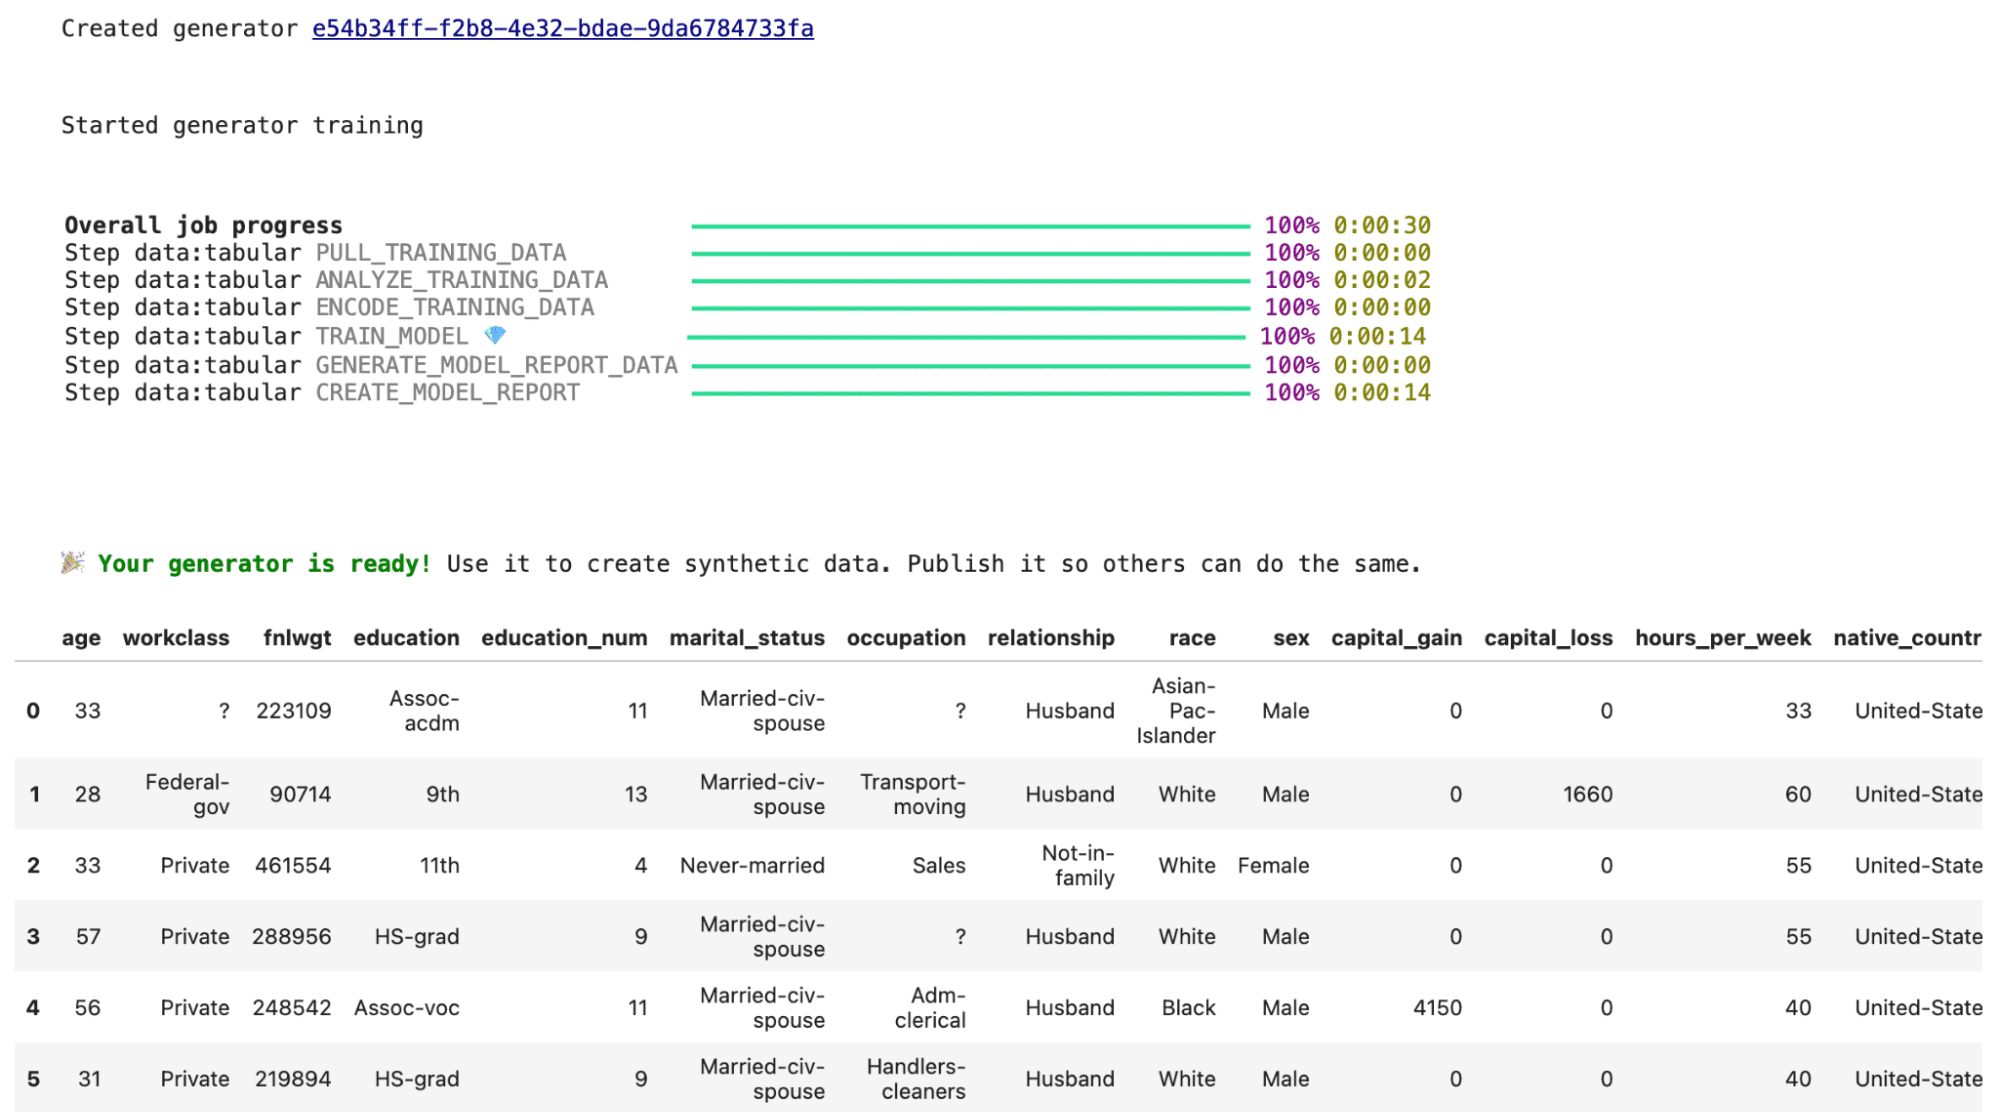The width and height of the screenshot is (1999, 1112).
Task: Click the 'Assoc-voc' education cell
Action: [407, 1007]
